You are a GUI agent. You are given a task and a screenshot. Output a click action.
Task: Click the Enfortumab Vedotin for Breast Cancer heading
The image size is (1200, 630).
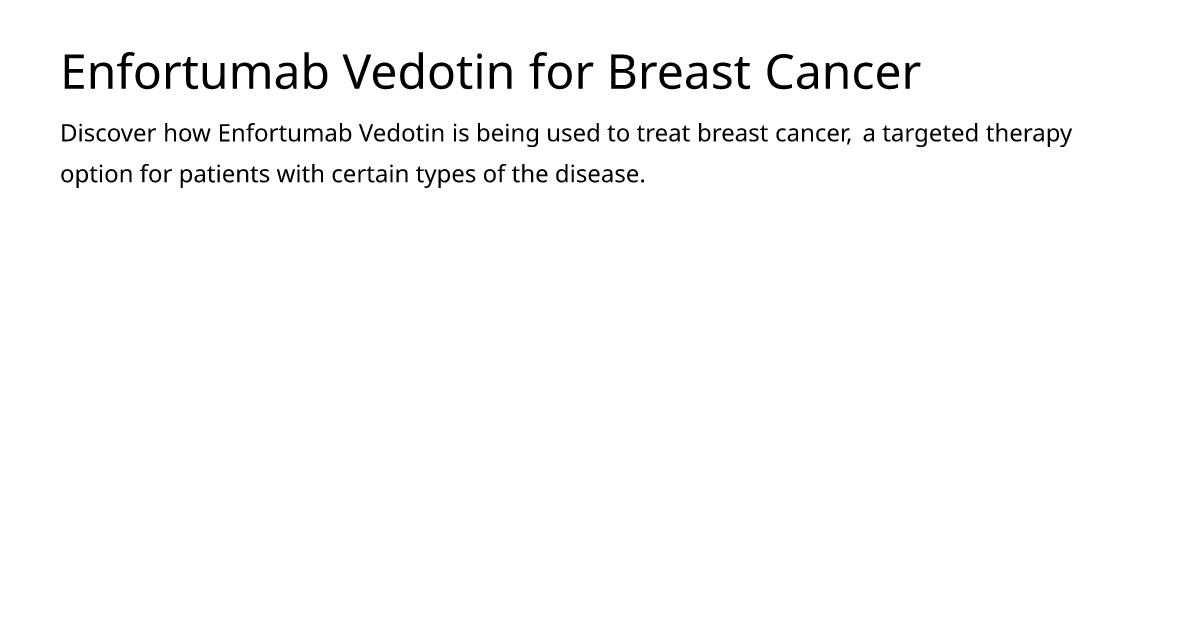pyautogui.click(x=490, y=72)
